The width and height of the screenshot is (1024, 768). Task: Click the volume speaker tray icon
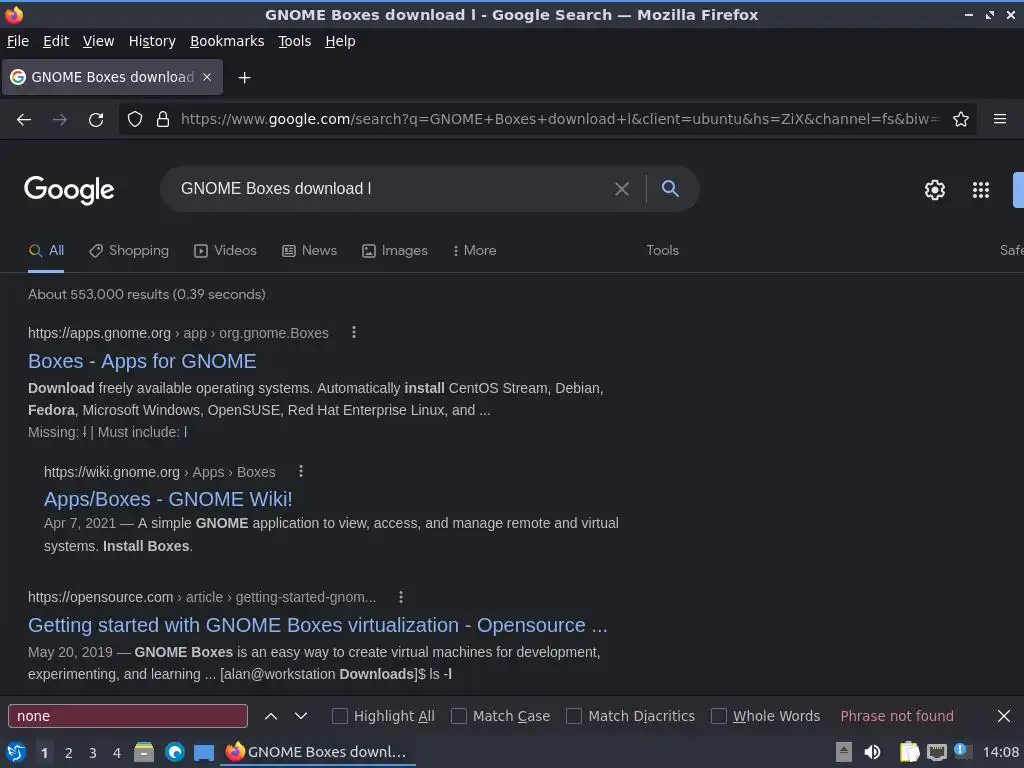(x=872, y=752)
